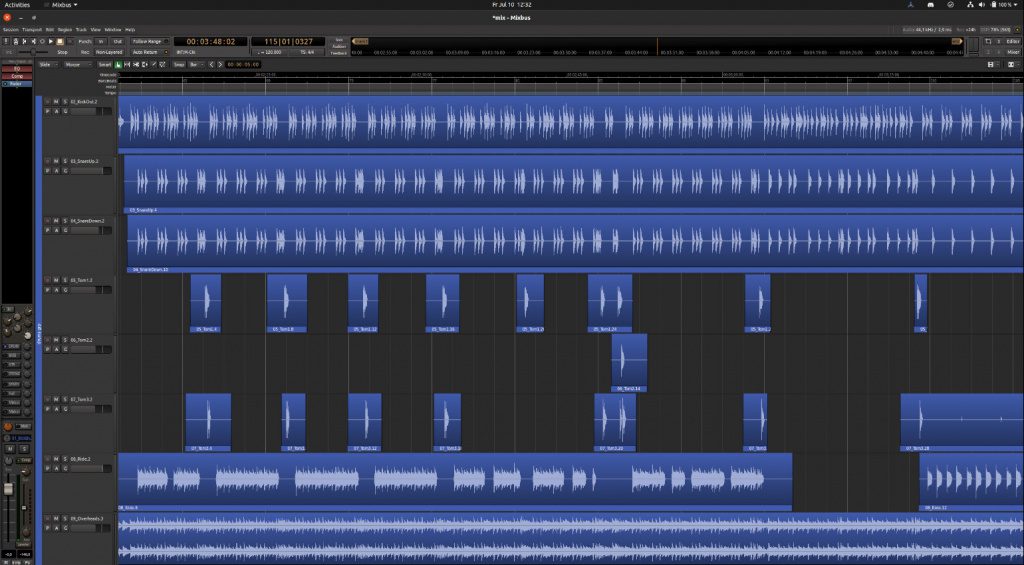The width and height of the screenshot is (1024, 565).
Task: Open the Window menu
Action: click(113, 29)
